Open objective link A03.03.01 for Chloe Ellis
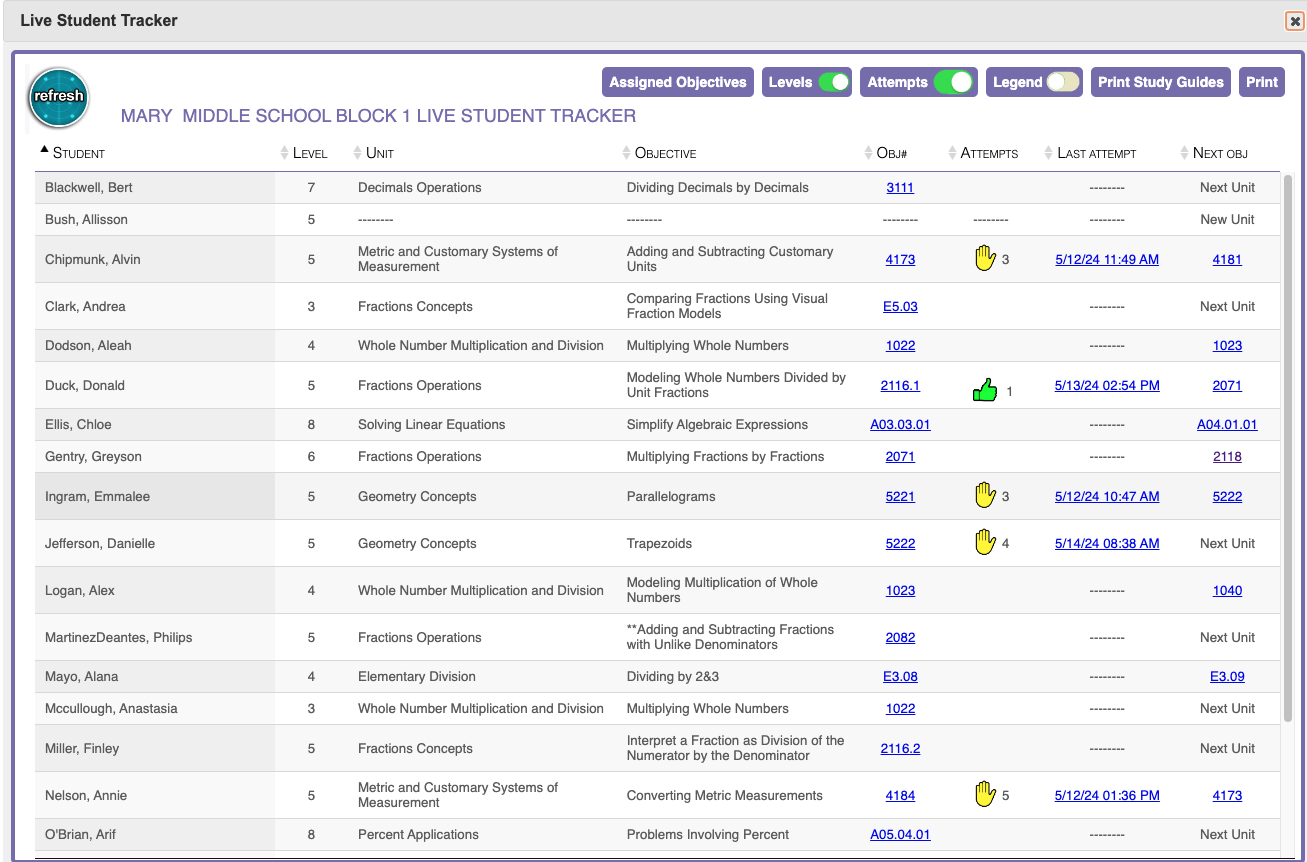The height and width of the screenshot is (862, 1307). pyautogui.click(x=900, y=424)
